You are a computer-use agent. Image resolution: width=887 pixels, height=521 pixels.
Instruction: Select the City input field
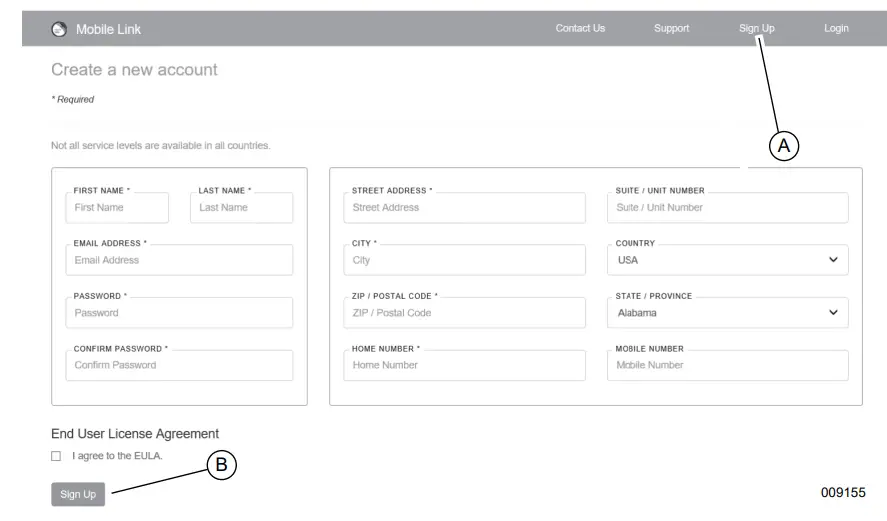pos(464,260)
